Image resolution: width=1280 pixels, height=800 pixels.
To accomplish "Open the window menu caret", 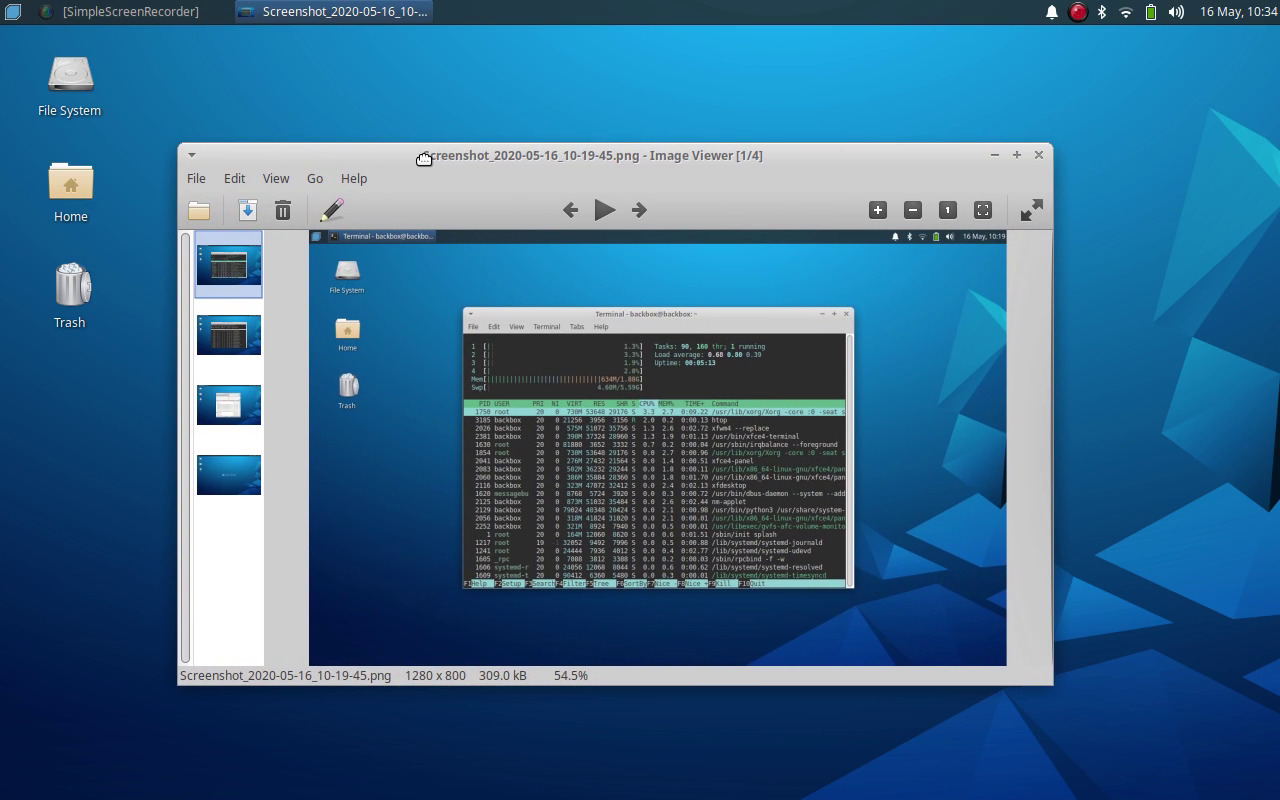I will click(191, 155).
